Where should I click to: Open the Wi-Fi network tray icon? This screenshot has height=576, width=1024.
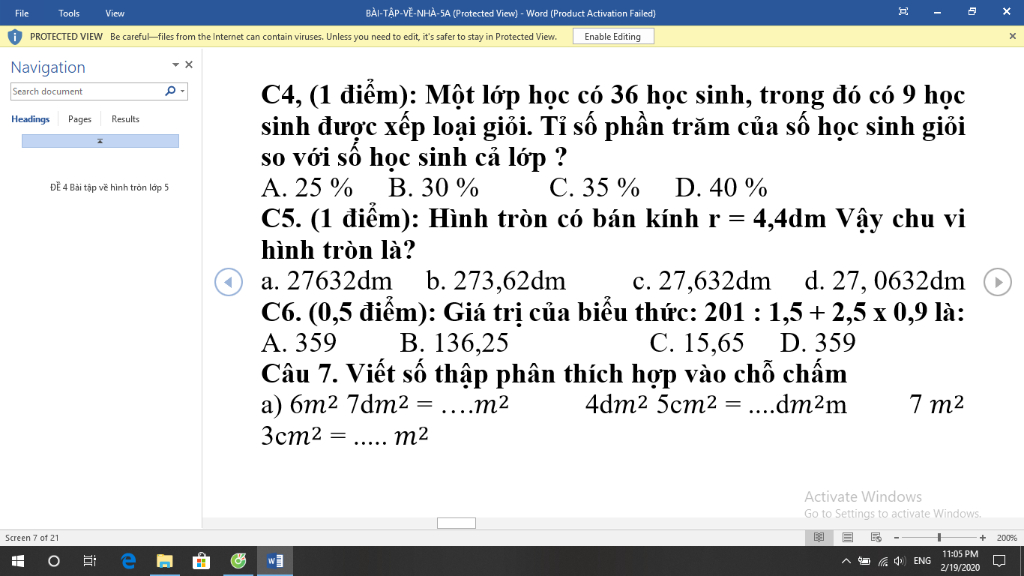tap(883, 561)
